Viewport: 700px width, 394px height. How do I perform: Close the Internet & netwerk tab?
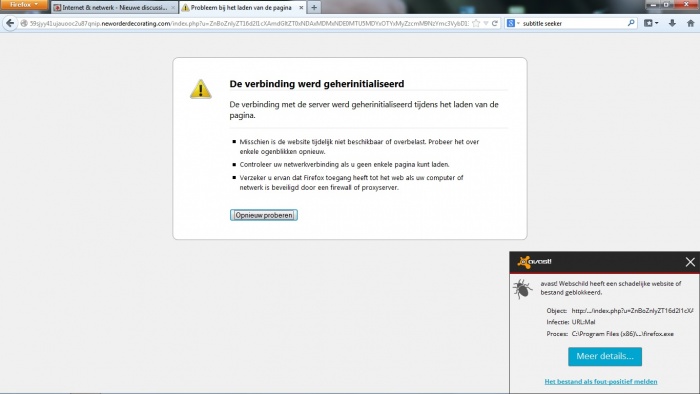click(173, 8)
